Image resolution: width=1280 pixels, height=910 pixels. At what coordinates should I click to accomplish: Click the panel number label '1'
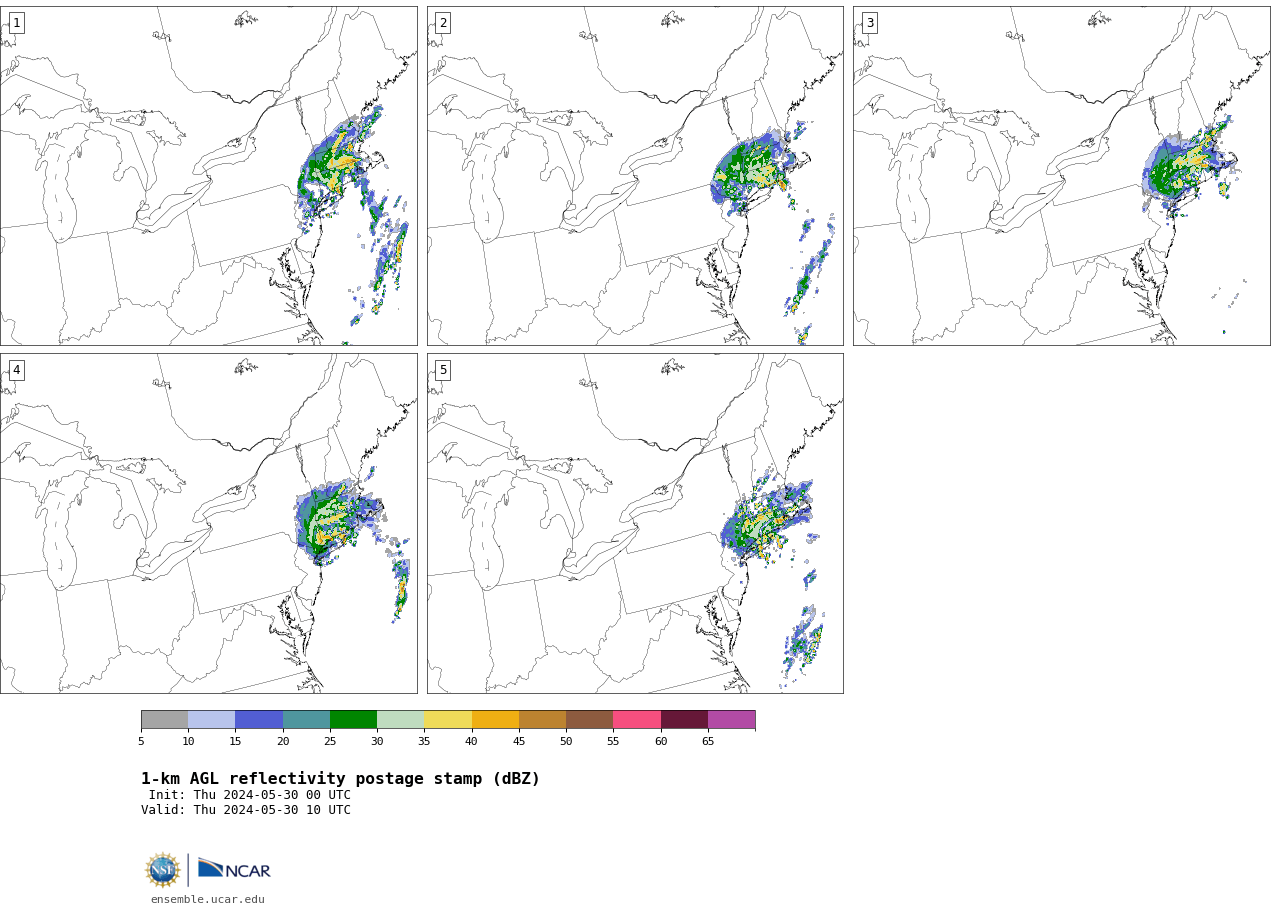point(16,23)
